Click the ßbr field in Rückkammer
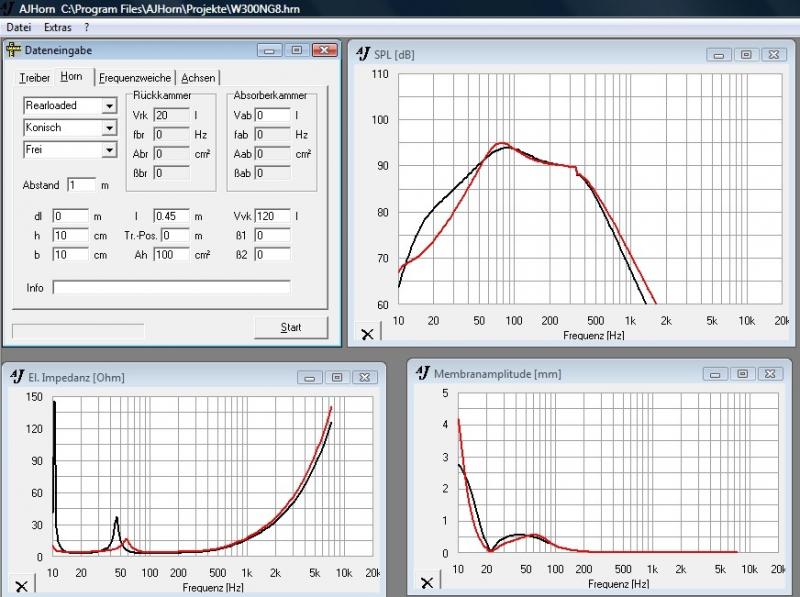Viewport: 800px width, 597px height. coord(171,173)
